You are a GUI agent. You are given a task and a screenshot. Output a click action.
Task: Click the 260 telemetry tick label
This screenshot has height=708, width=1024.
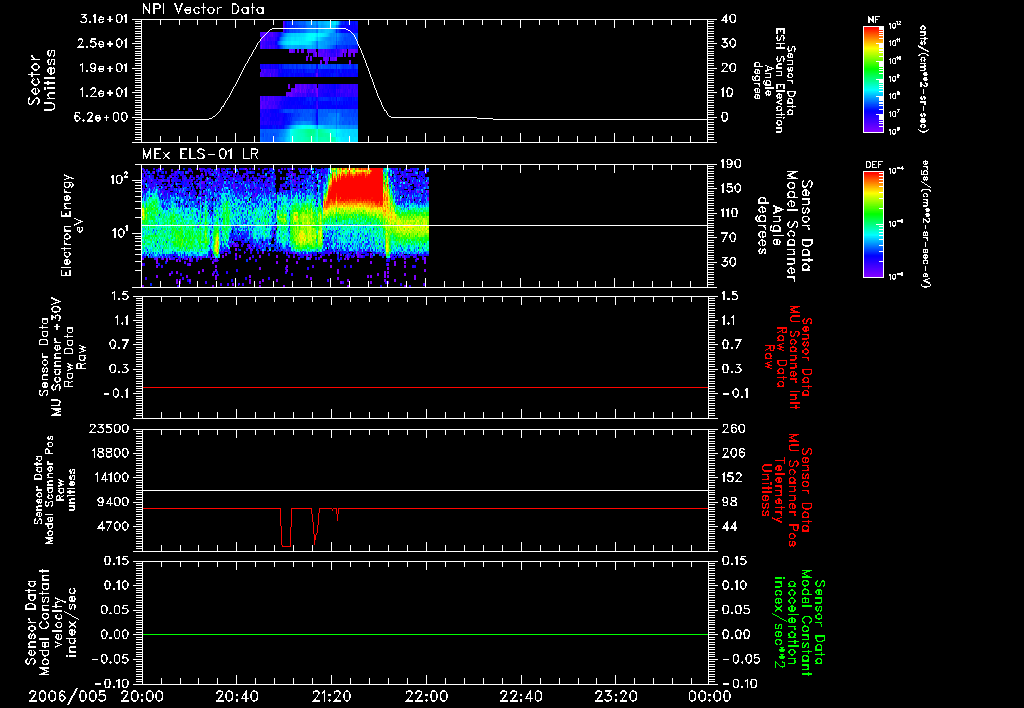coord(732,428)
